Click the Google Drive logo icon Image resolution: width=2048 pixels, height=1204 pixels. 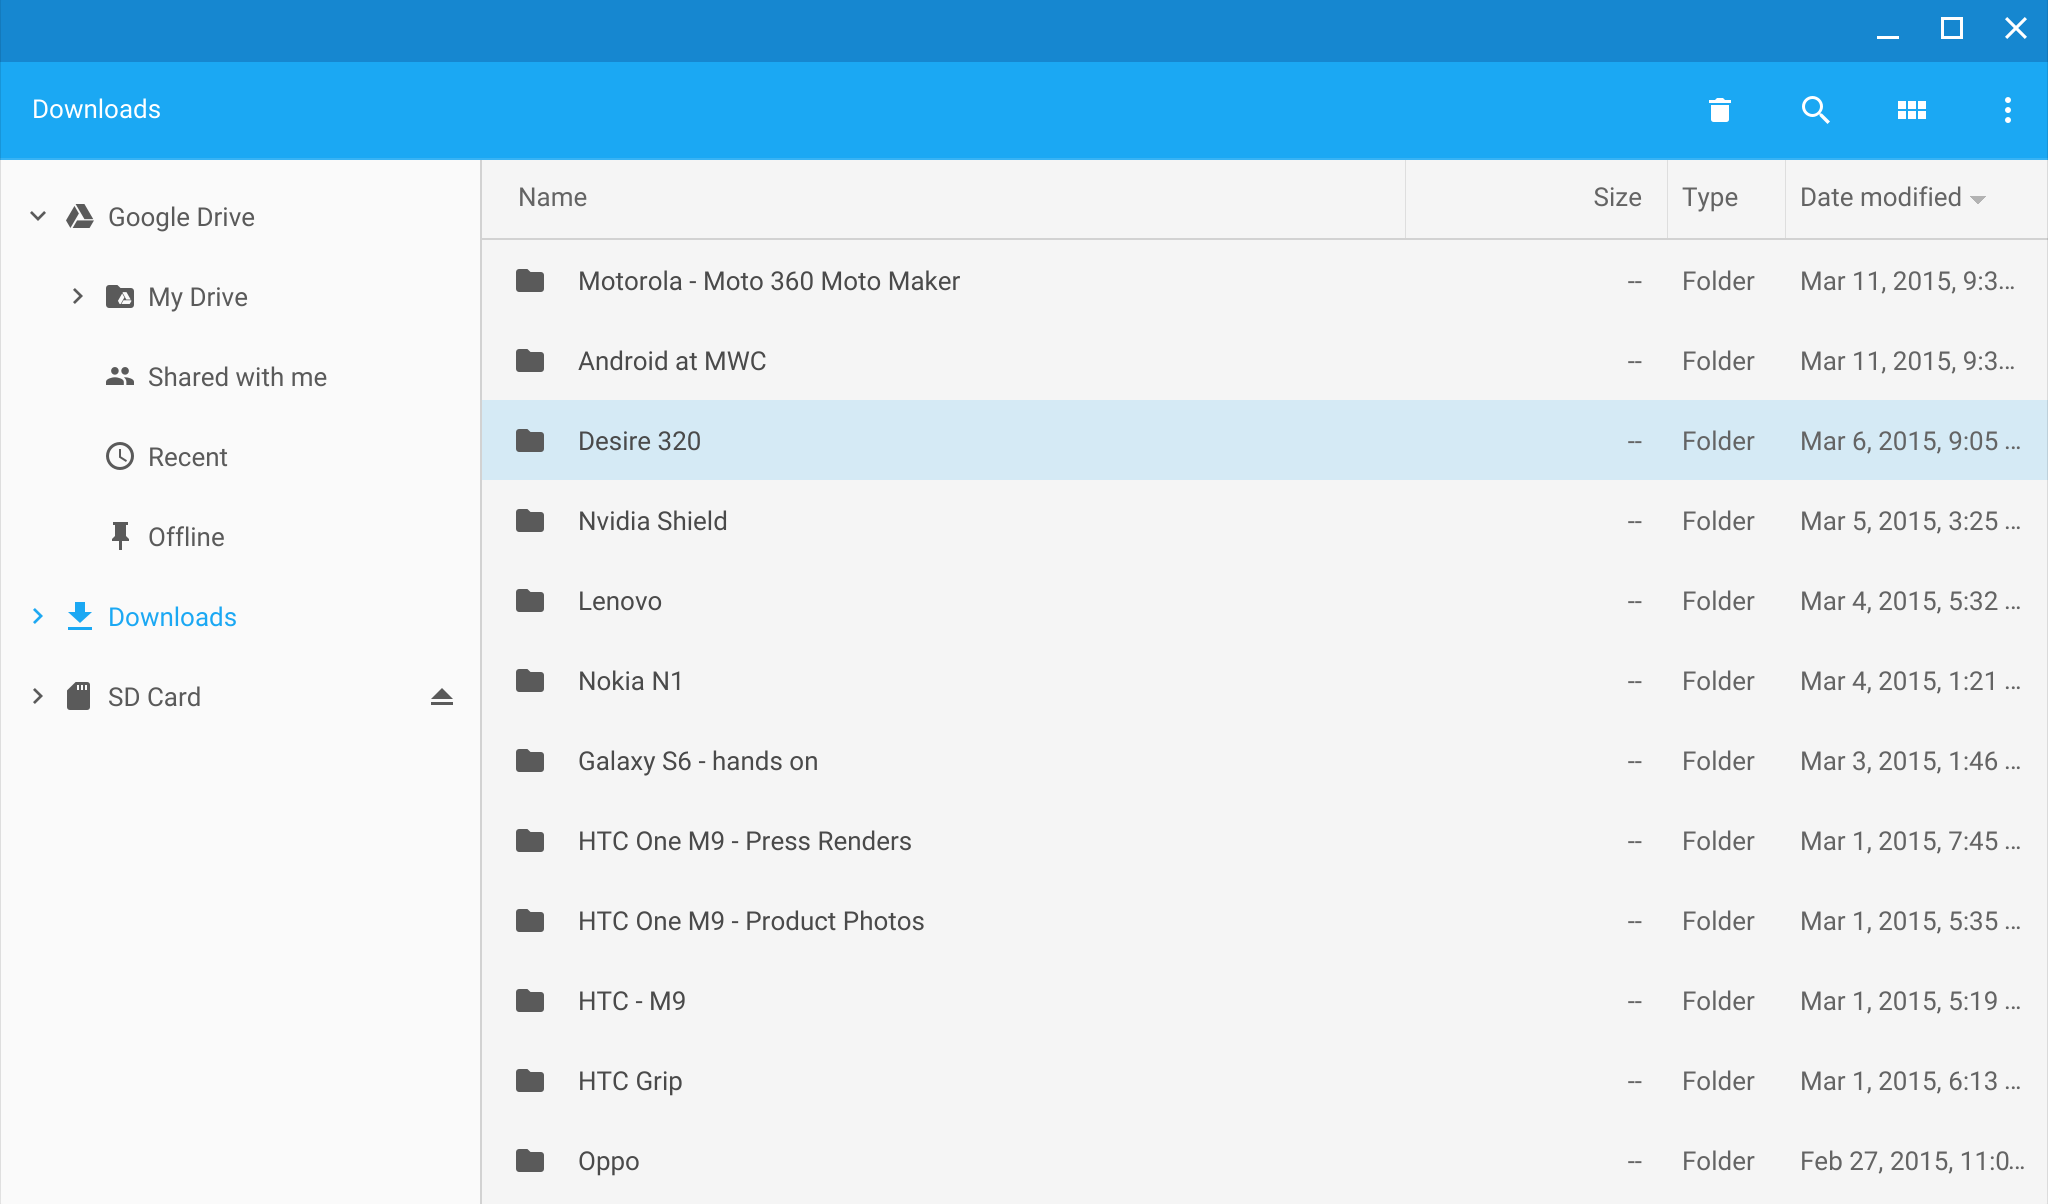click(x=80, y=216)
